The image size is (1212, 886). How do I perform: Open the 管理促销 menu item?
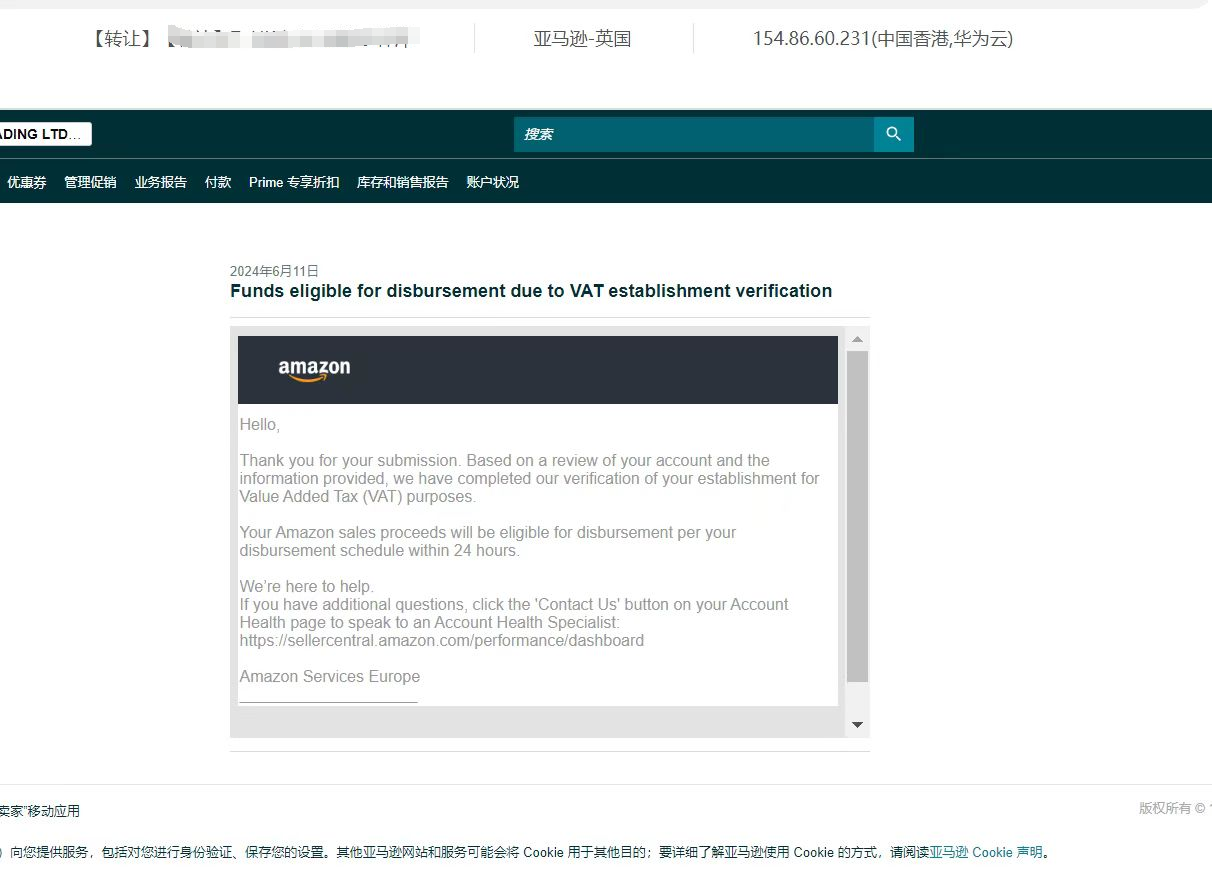point(90,182)
